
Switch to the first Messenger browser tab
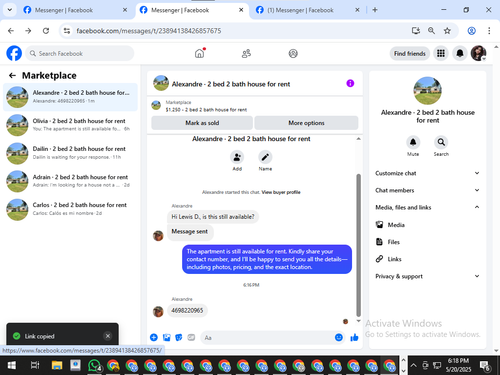pos(75,10)
